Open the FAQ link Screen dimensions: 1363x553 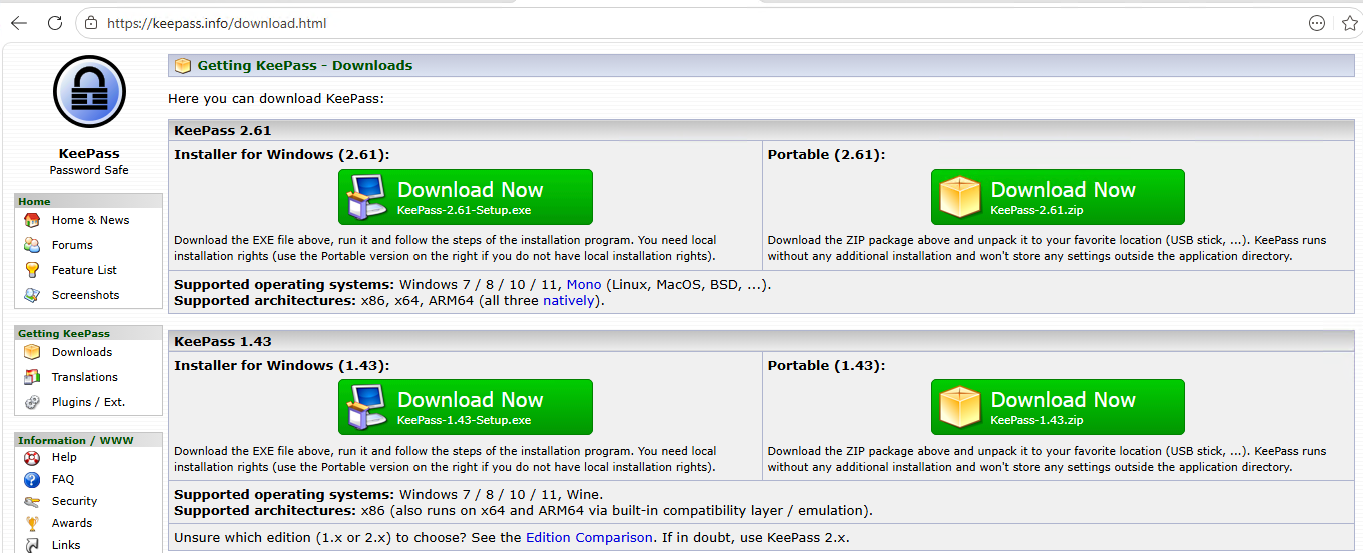pos(63,479)
